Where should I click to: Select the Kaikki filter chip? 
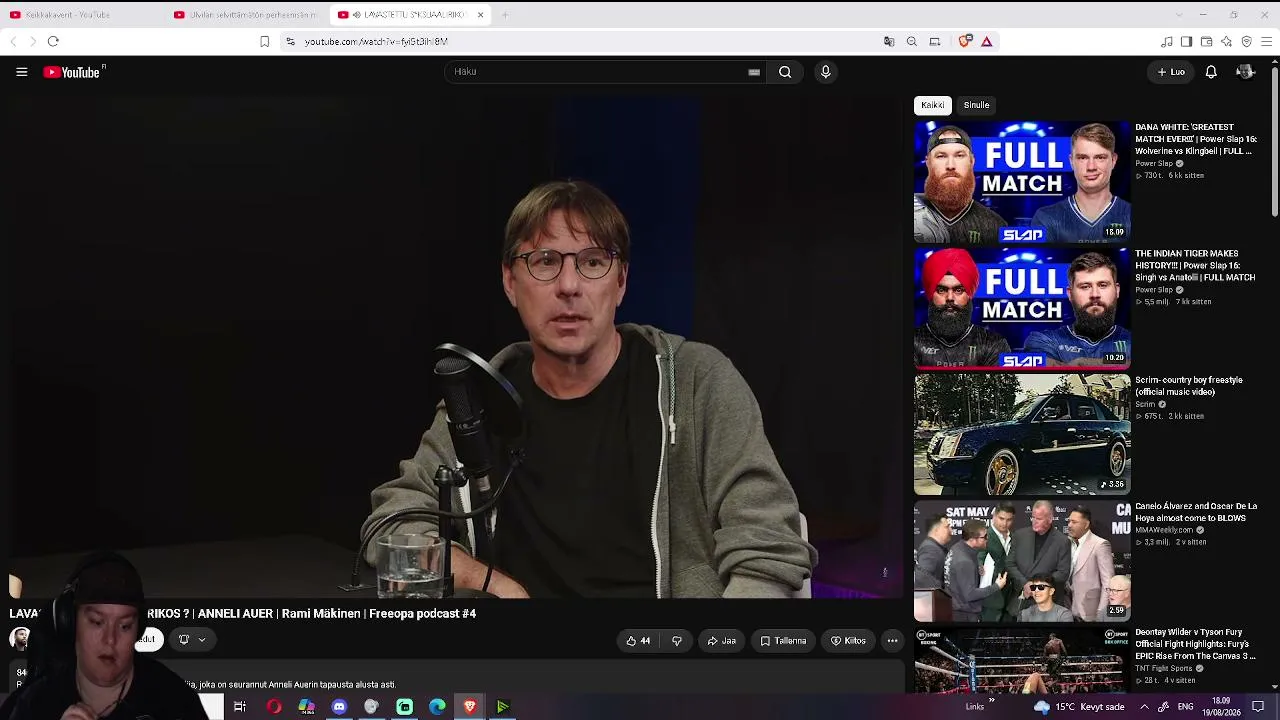tap(933, 105)
